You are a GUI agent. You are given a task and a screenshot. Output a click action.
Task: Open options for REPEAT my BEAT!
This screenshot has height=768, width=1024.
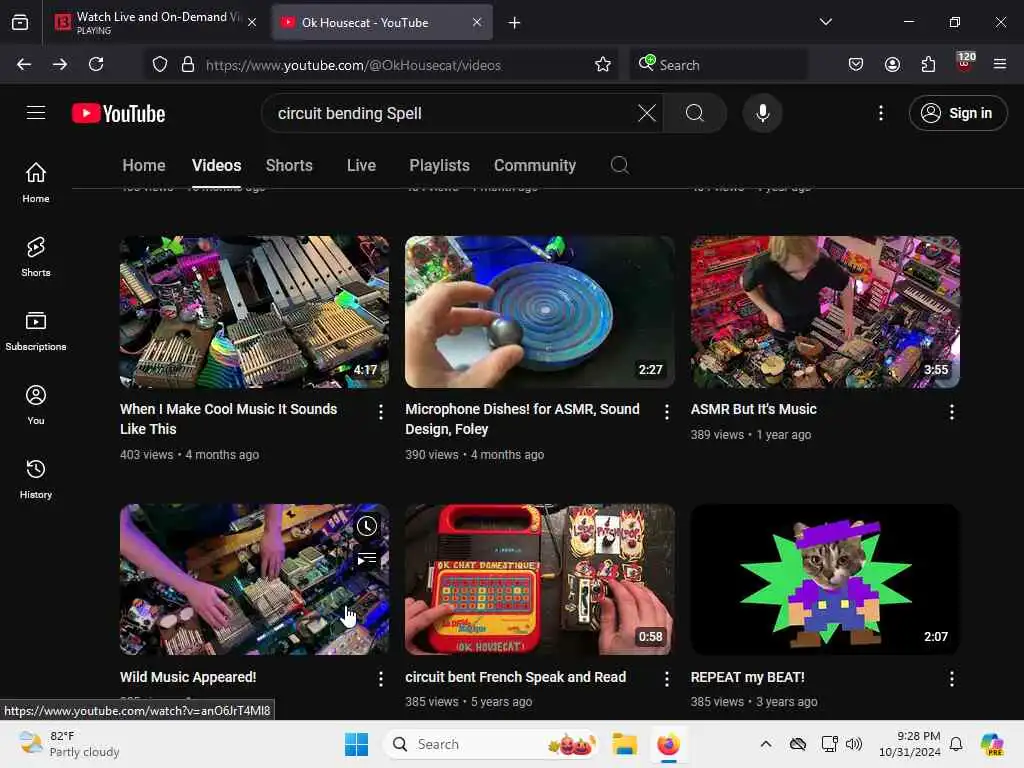(x=952, y=679)
